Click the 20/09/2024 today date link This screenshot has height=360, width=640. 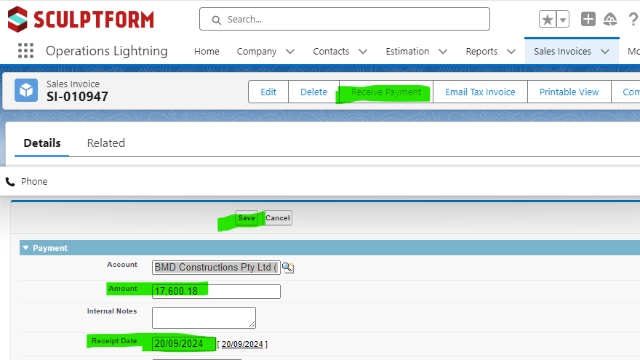(x=242, y=344)
